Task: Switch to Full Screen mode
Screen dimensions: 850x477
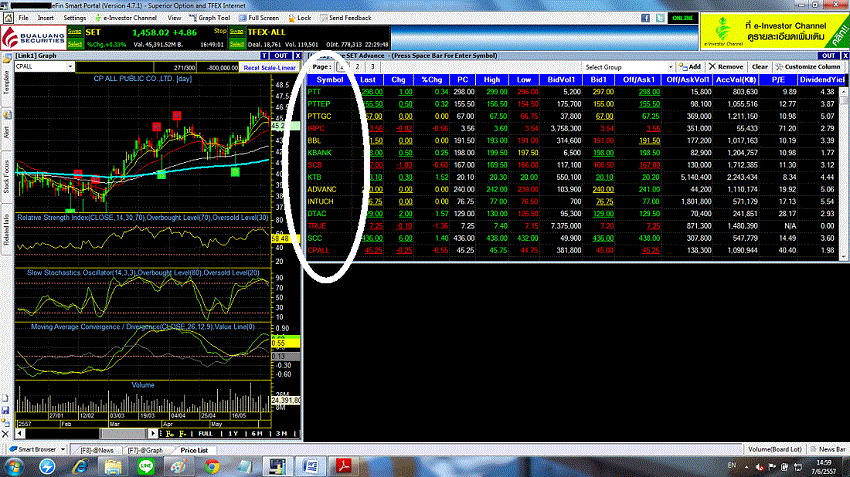Action: (259, 18)
